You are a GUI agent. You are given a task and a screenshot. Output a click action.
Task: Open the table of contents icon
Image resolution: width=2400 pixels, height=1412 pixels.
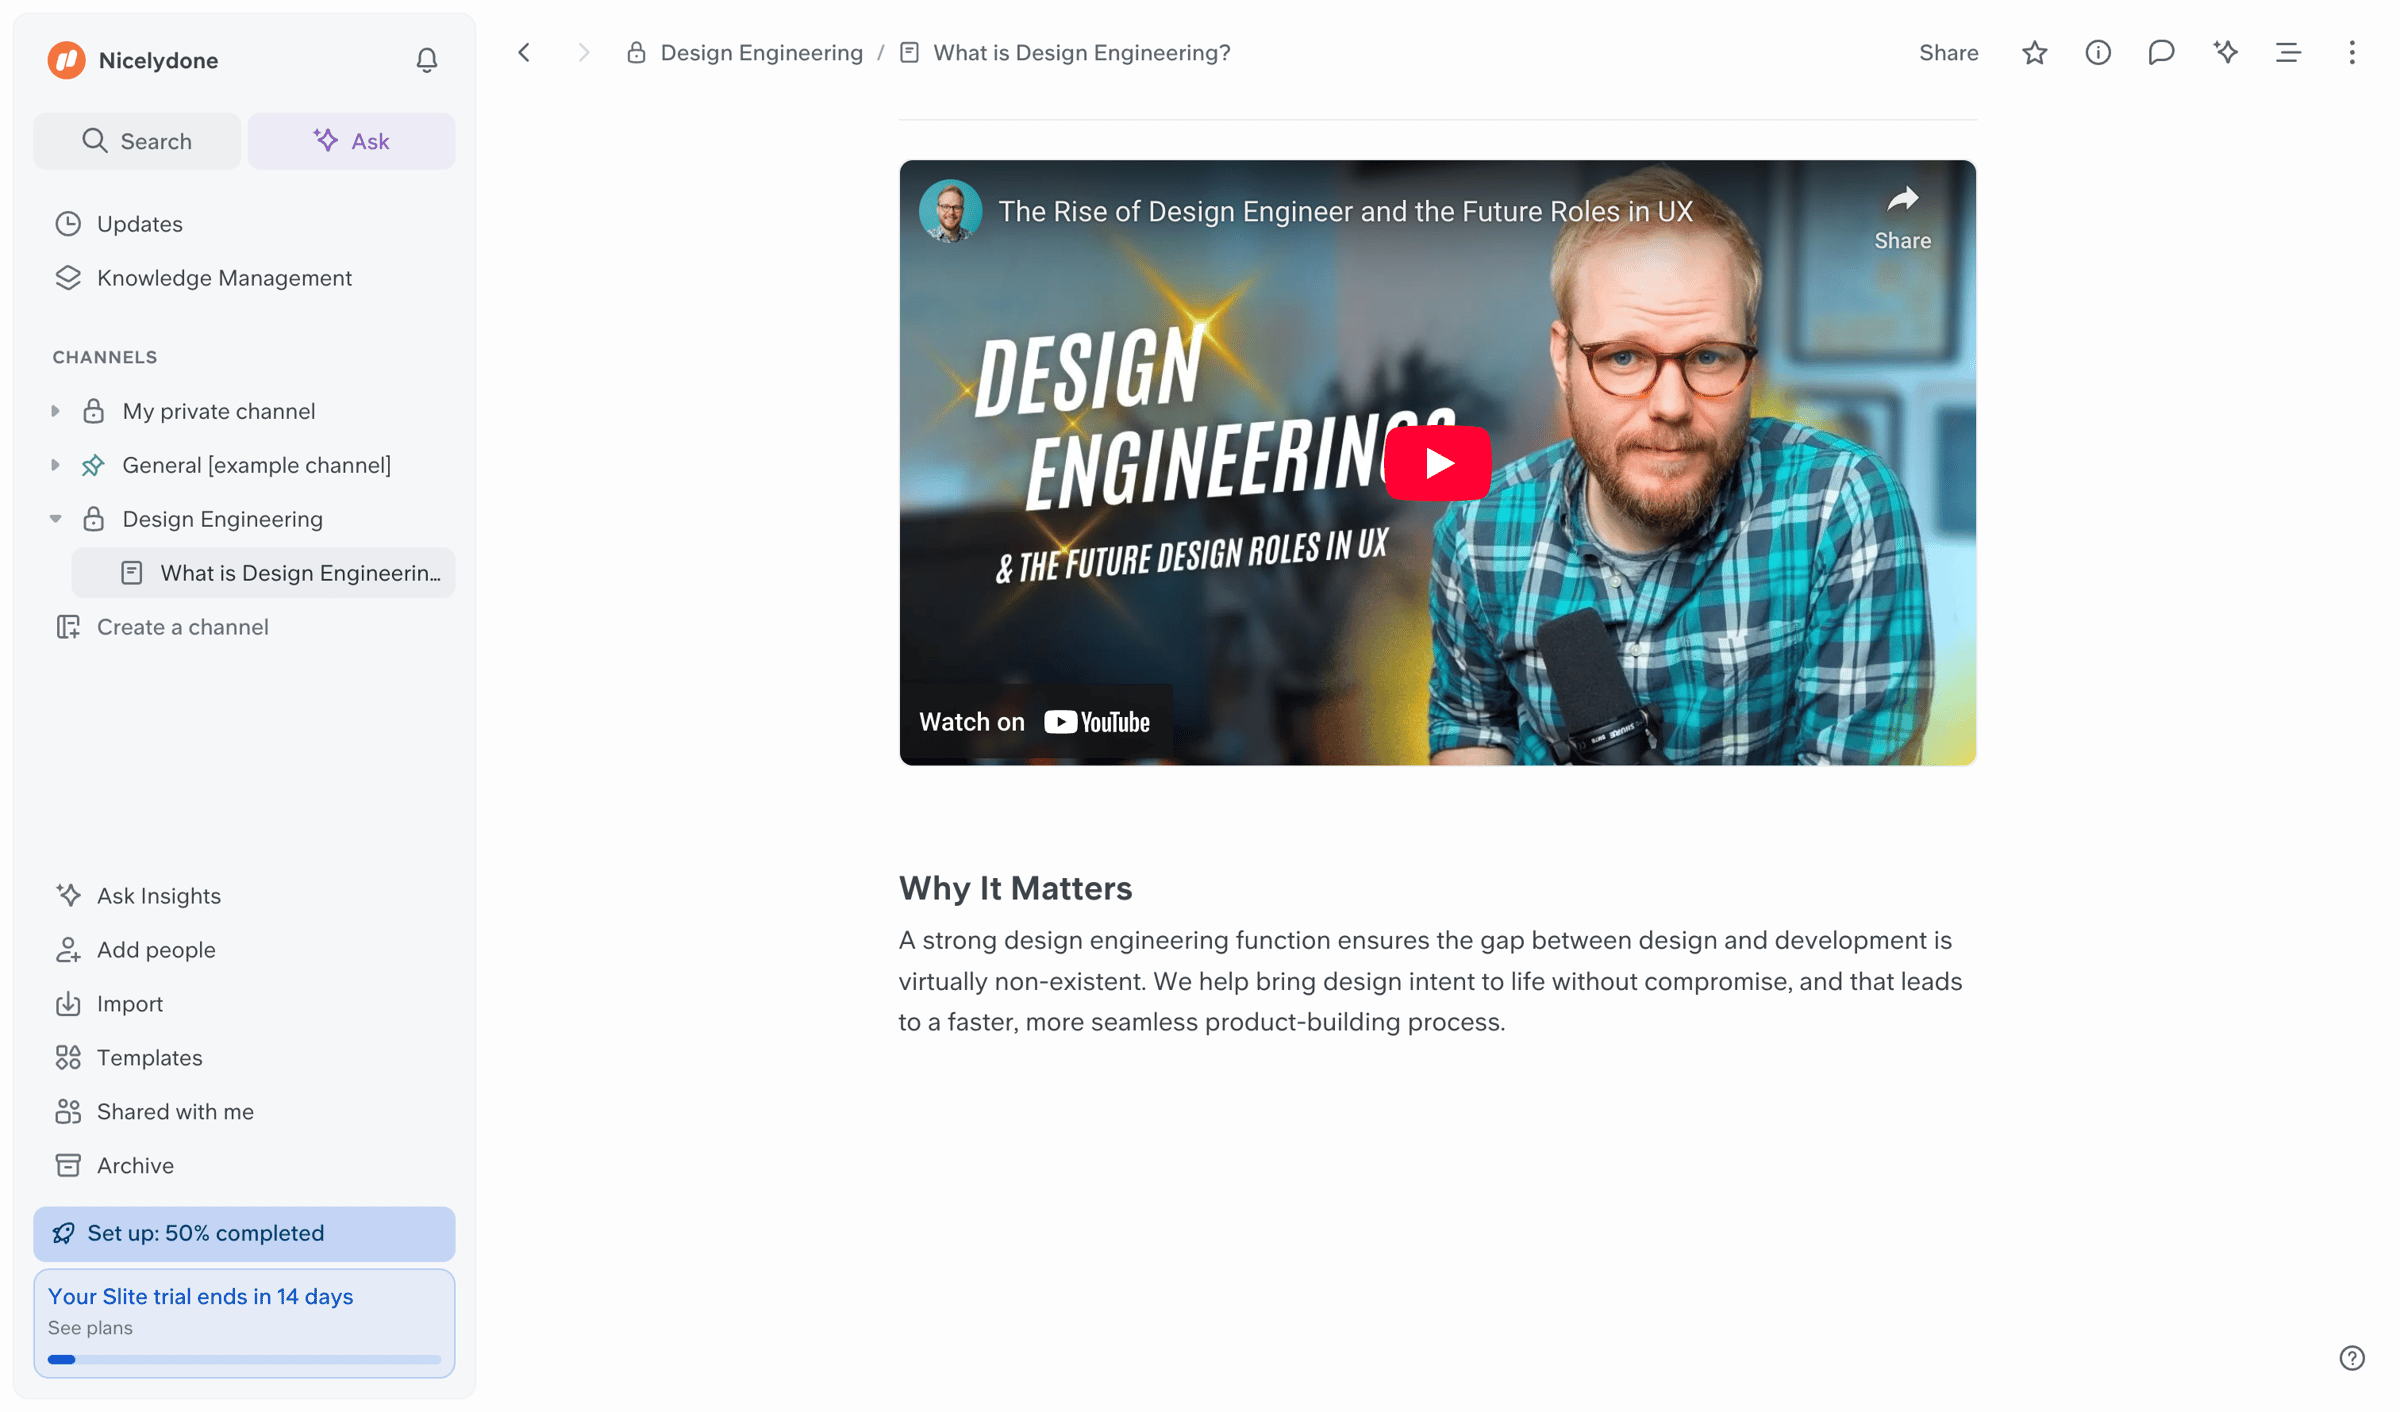click(2288, 53)
